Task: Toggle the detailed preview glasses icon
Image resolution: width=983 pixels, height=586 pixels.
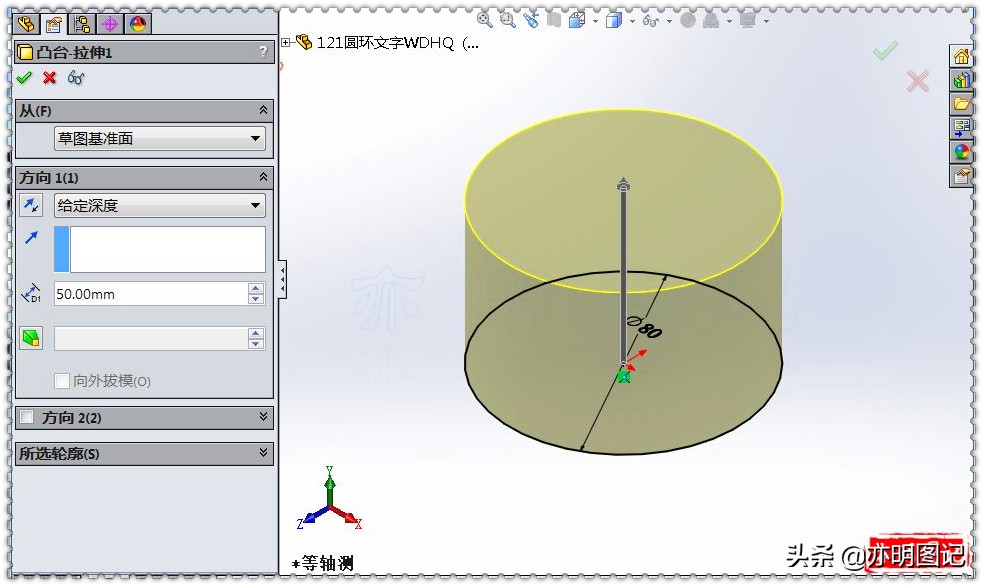Action: tap(74, 78)
